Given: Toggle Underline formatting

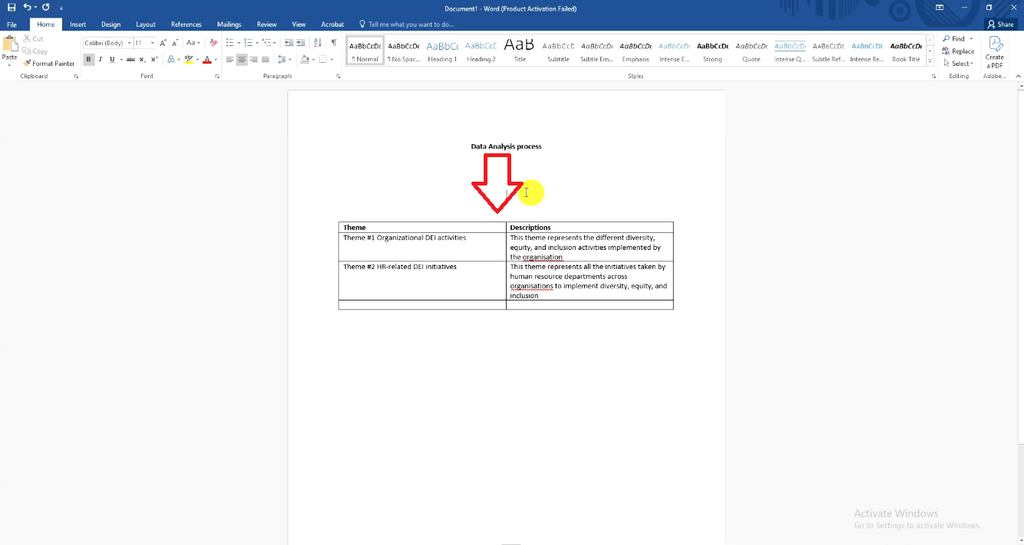Looking at the screenshot, I should coord(112,59).
